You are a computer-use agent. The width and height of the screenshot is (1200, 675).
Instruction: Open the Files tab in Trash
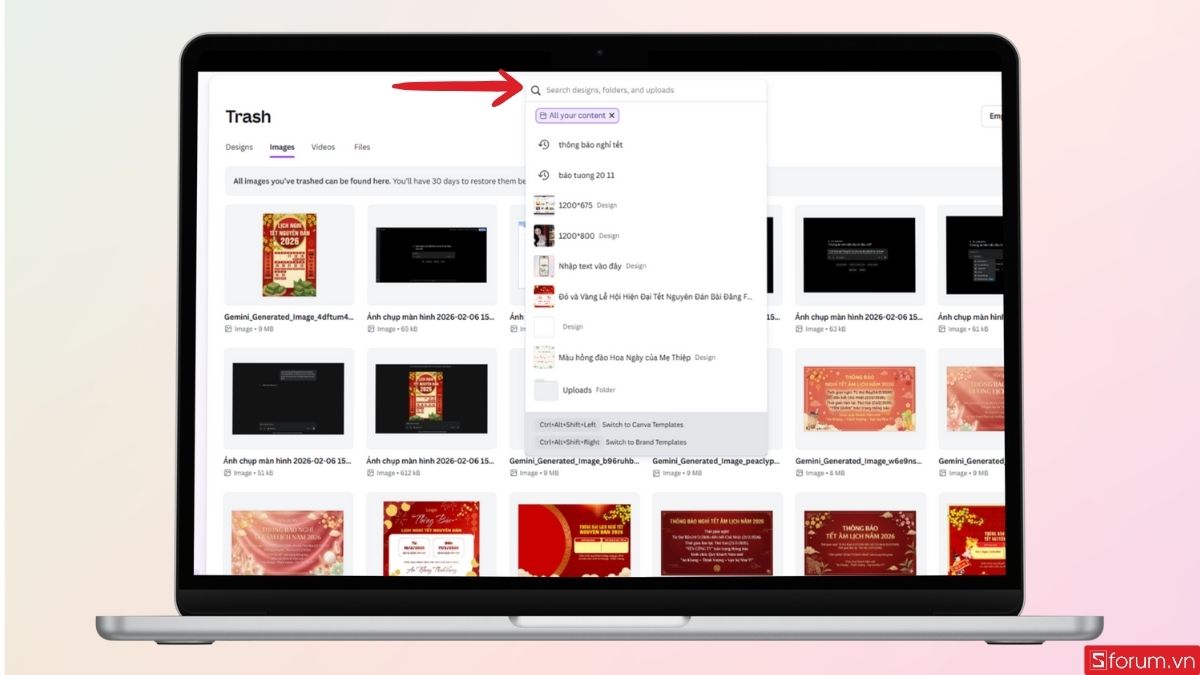362,147
